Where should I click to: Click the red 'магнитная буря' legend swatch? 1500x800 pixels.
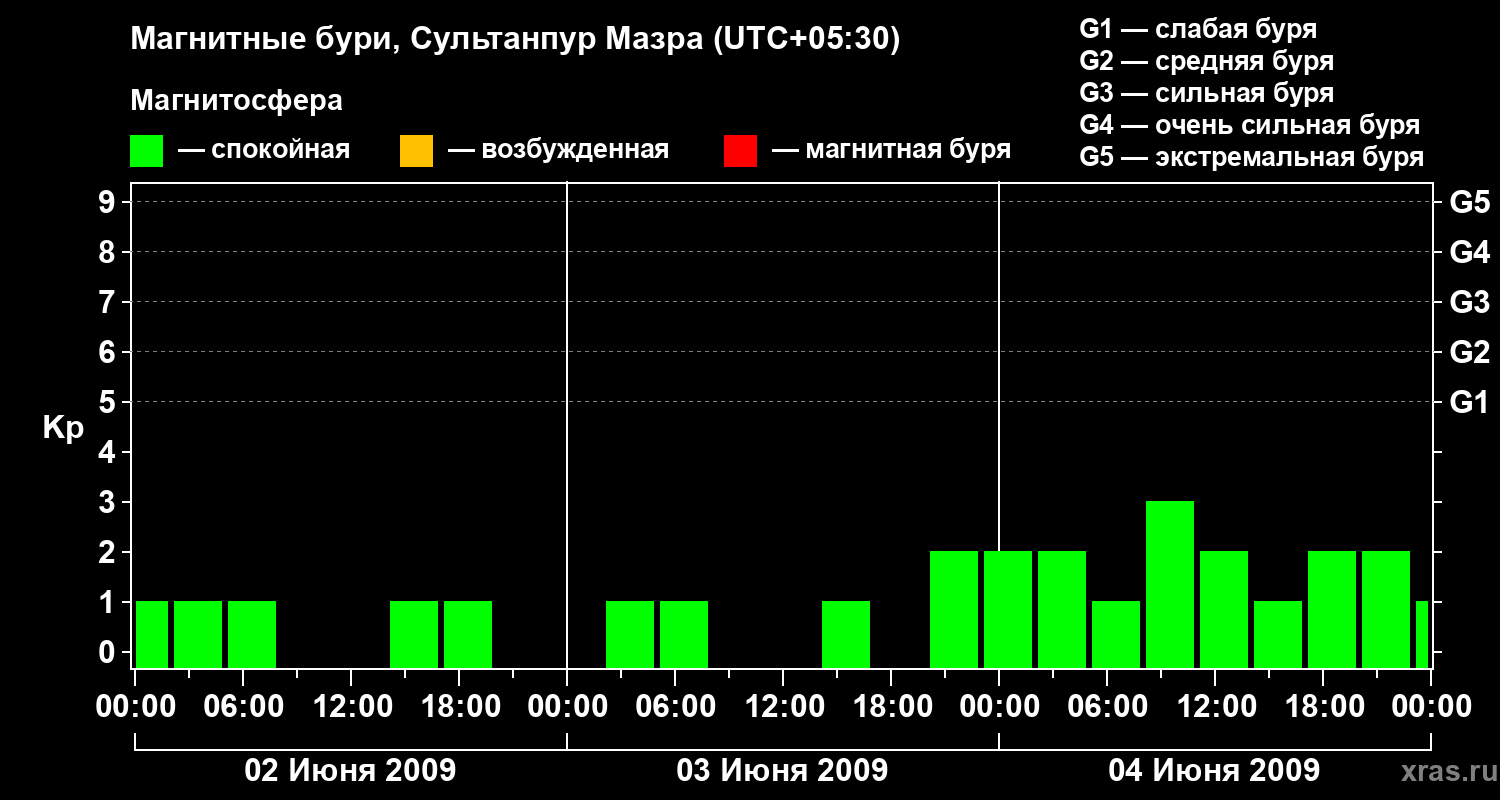[740, 151]
